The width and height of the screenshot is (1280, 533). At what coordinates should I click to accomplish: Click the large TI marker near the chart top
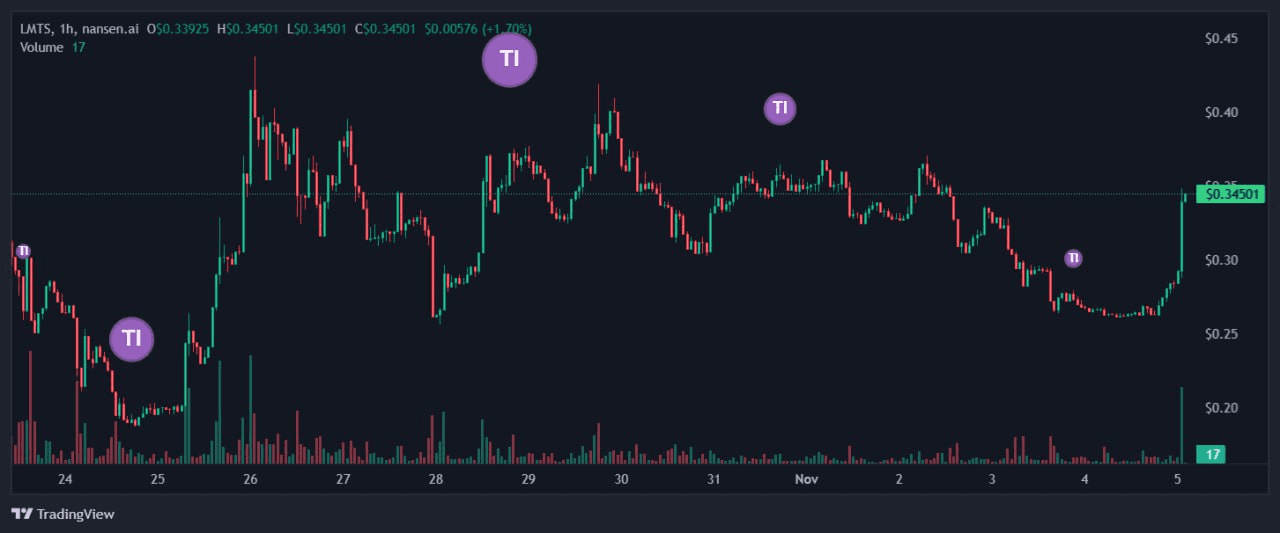509,59
